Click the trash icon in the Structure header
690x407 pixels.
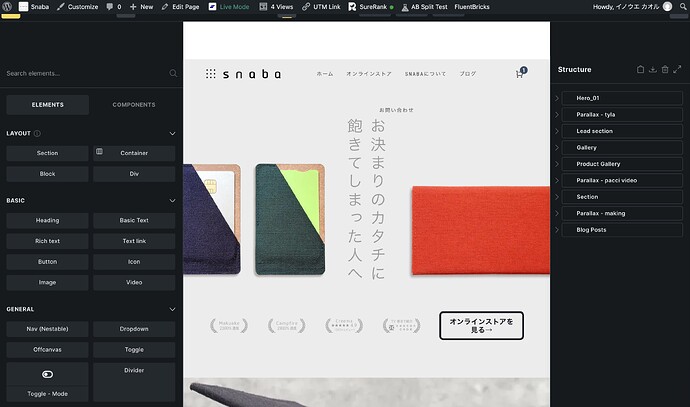tap(665, 70)
